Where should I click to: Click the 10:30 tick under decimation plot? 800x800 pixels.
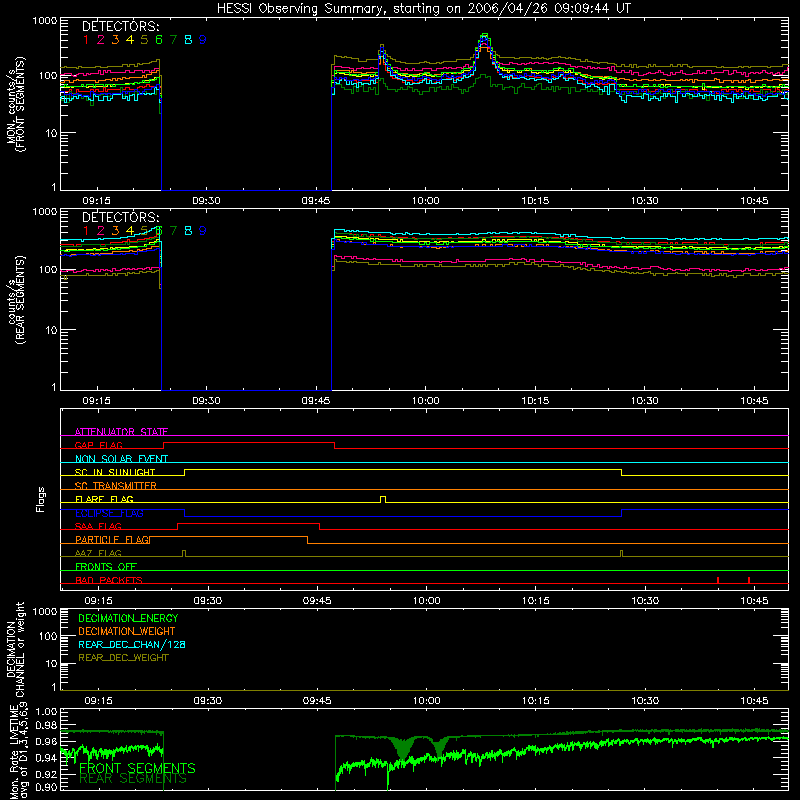(x=645, y=701)
